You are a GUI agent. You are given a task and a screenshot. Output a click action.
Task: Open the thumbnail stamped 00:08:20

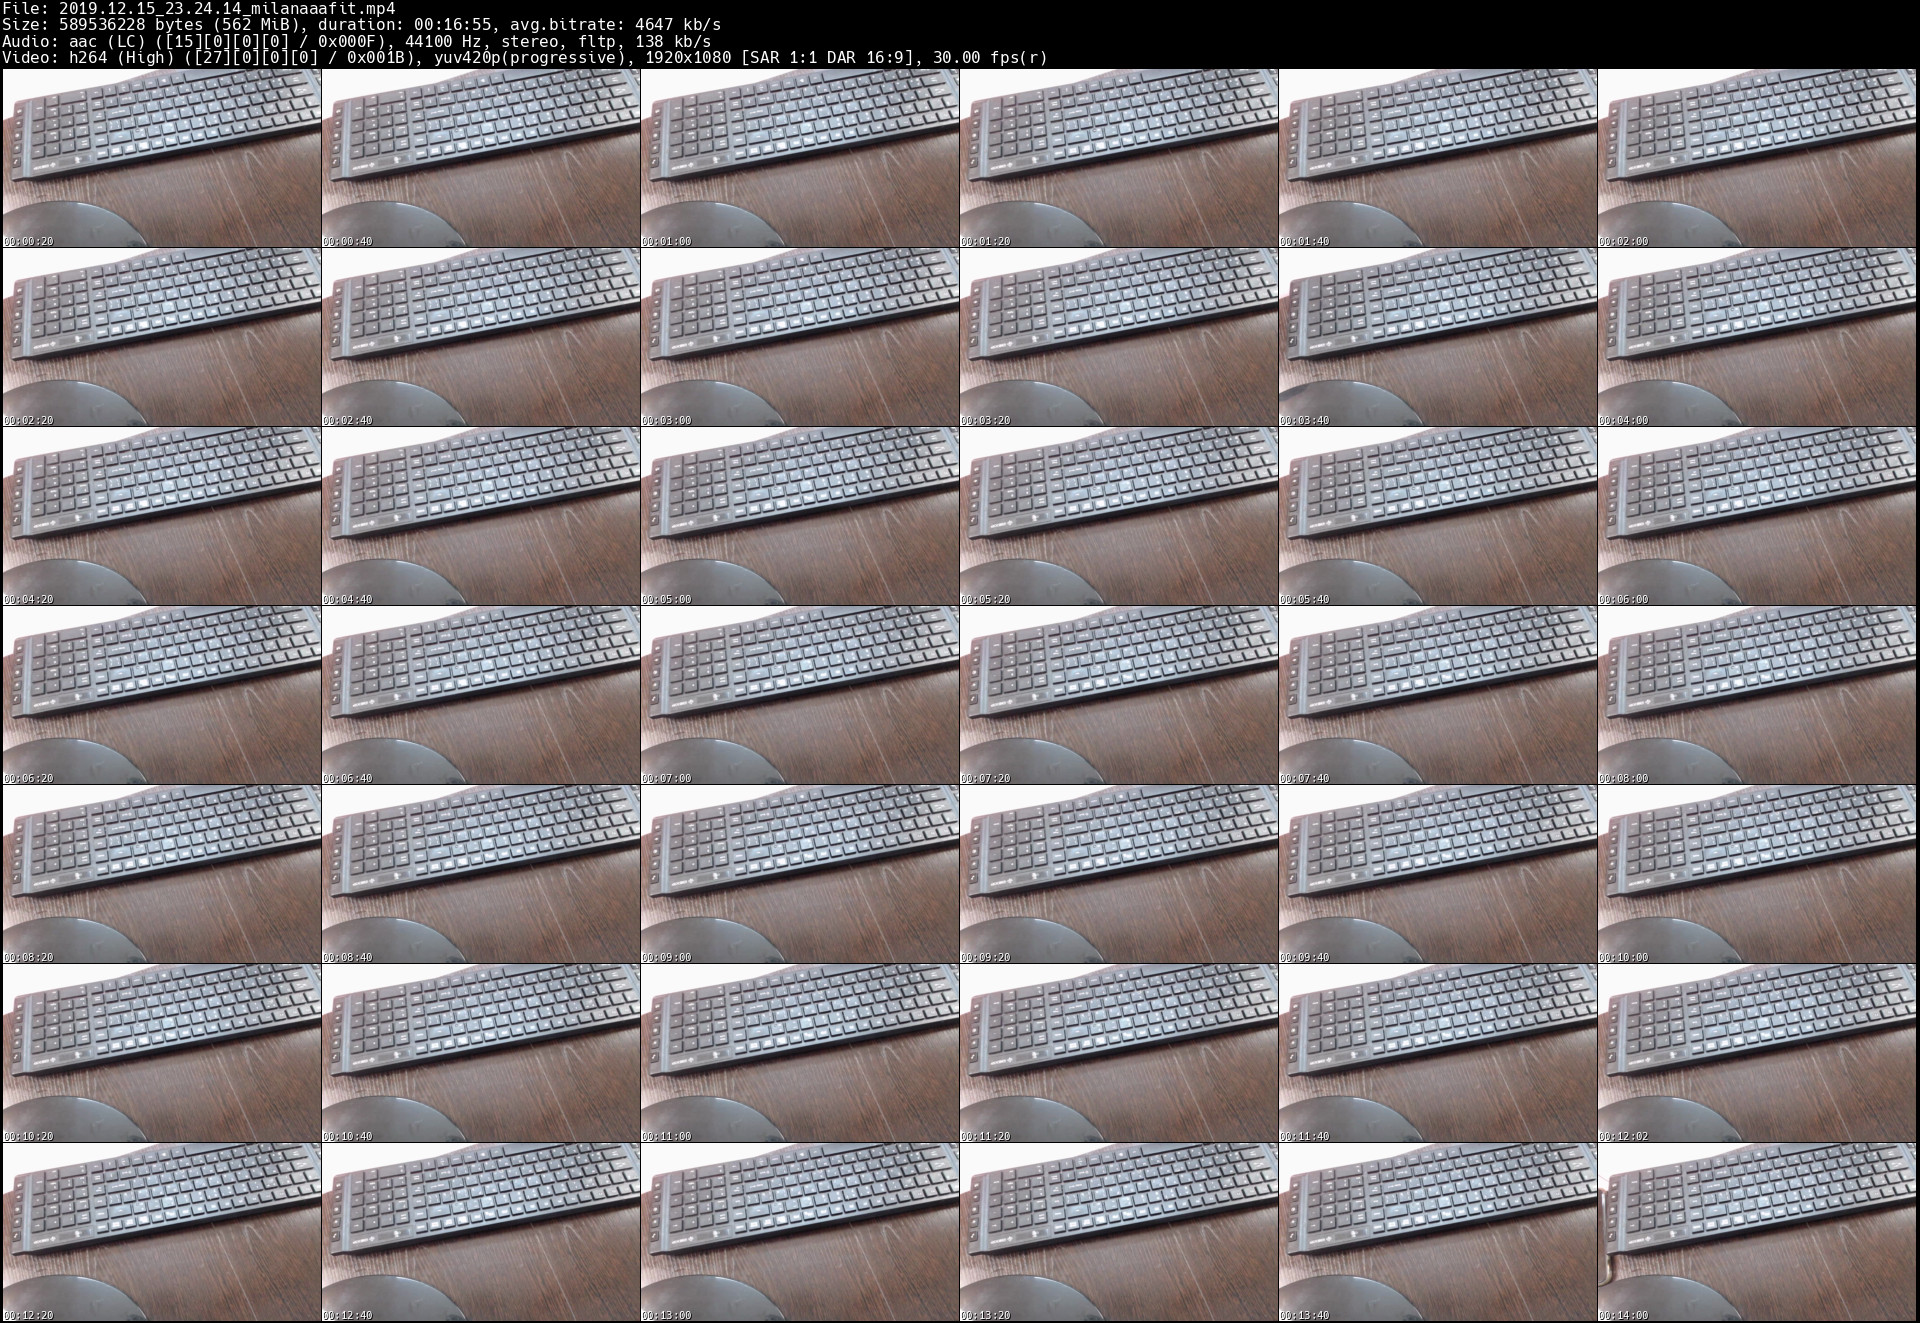coord(162,874)
